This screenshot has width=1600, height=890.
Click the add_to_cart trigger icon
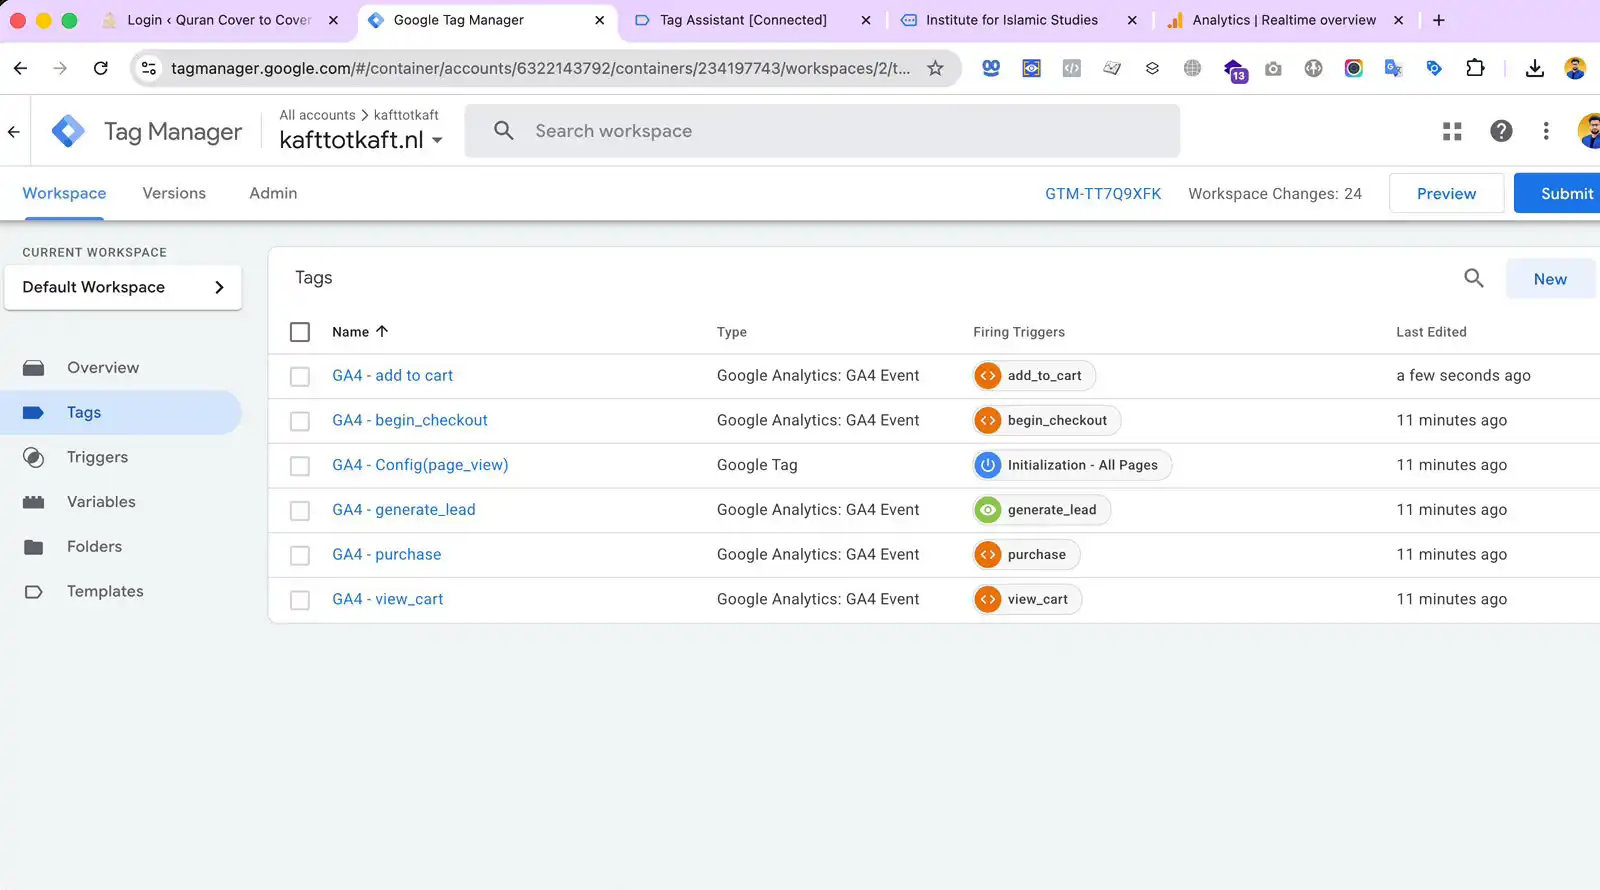click(x=988, y=376)
